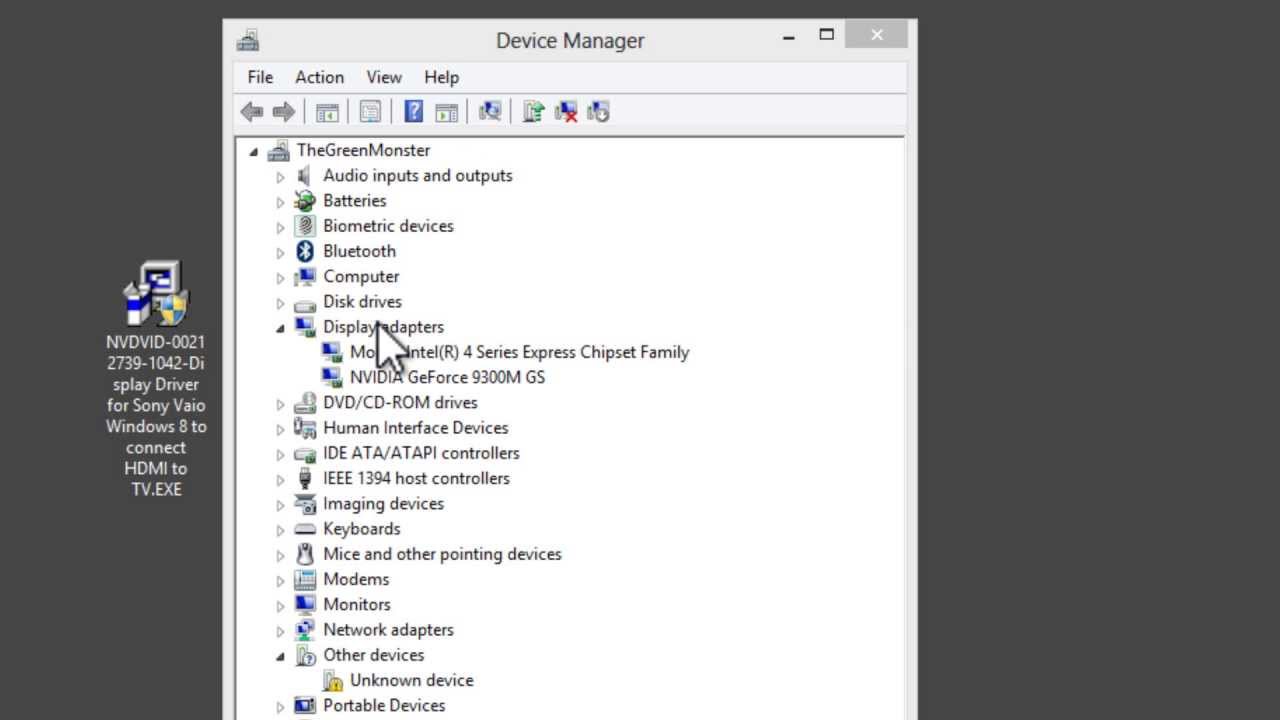
Task: Expand the Computer node
Action: (280, 278)
